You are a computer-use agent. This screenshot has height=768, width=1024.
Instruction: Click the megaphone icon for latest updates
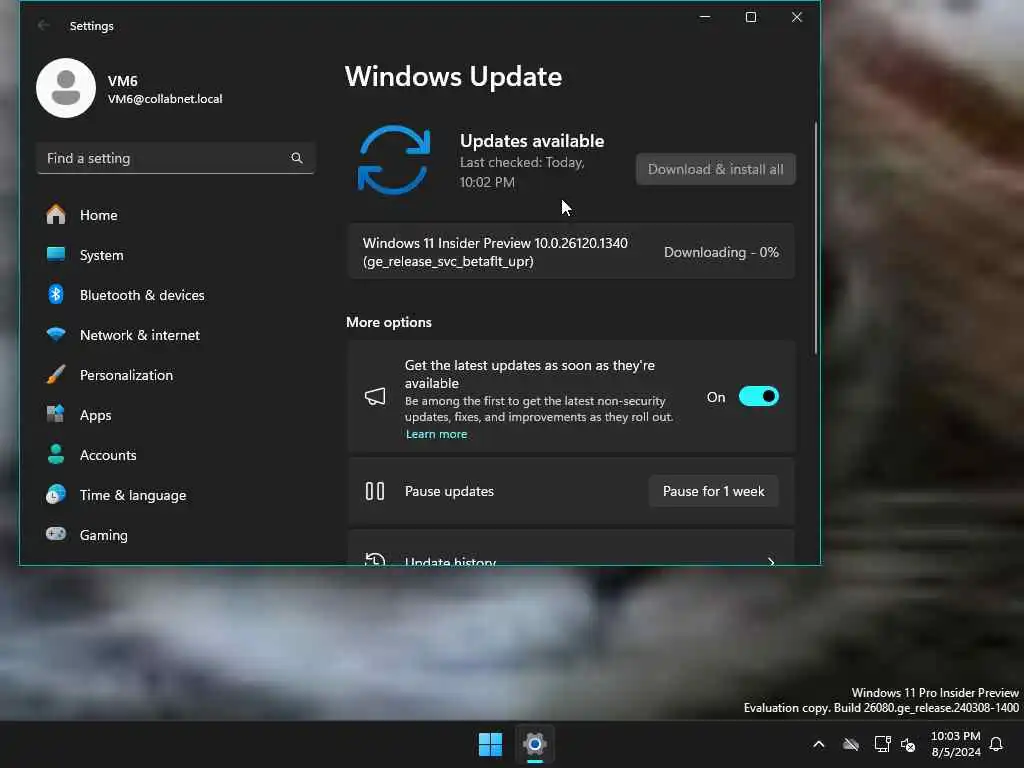[375, 396]
